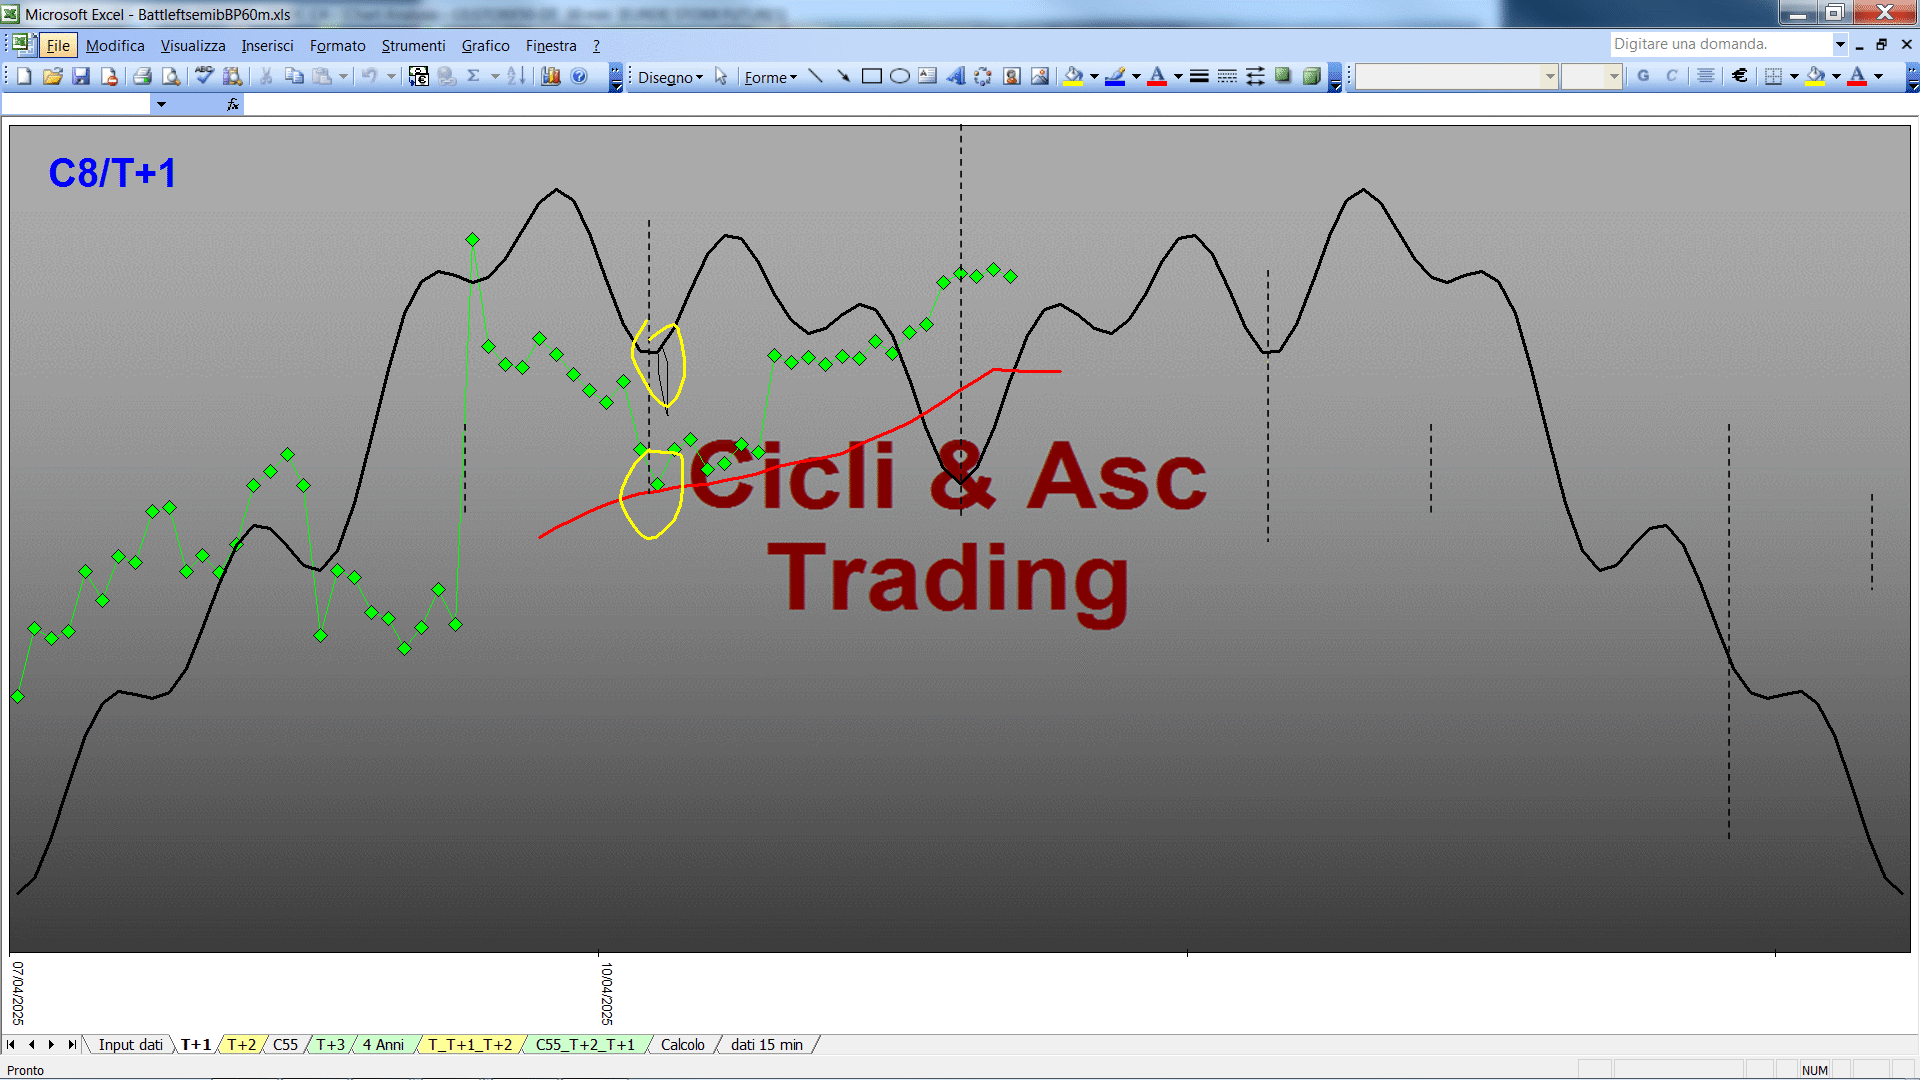Insert a diagram or organization chart
Screen dimensions: 1920x1080
984,76
